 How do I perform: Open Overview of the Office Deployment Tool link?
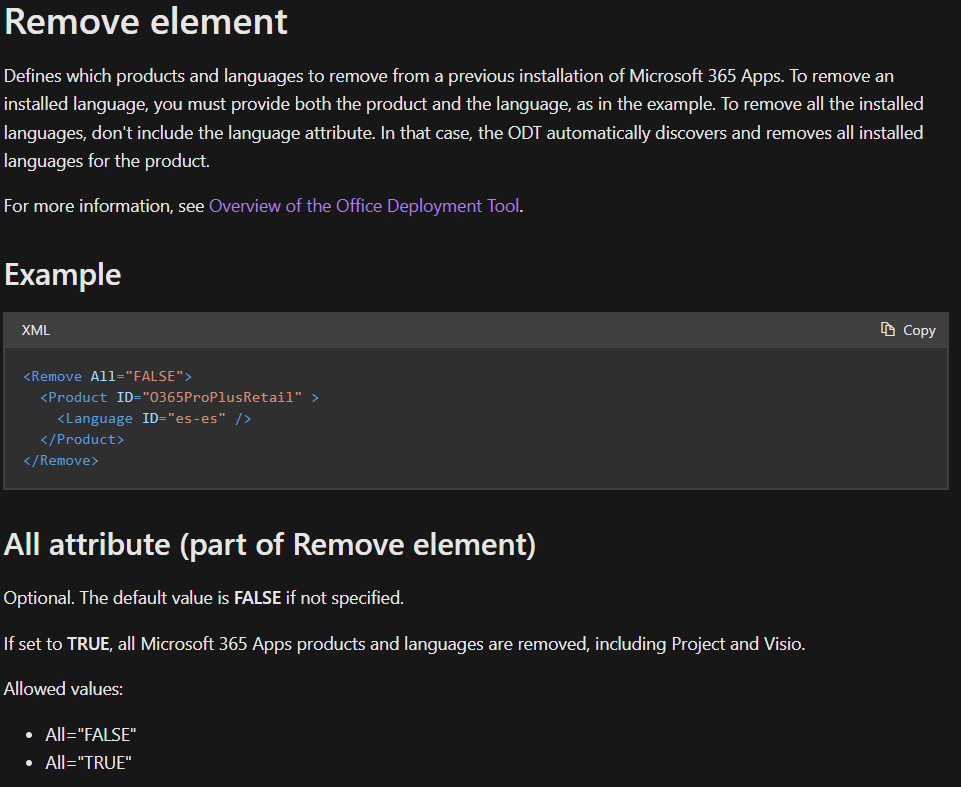point(364,206)
